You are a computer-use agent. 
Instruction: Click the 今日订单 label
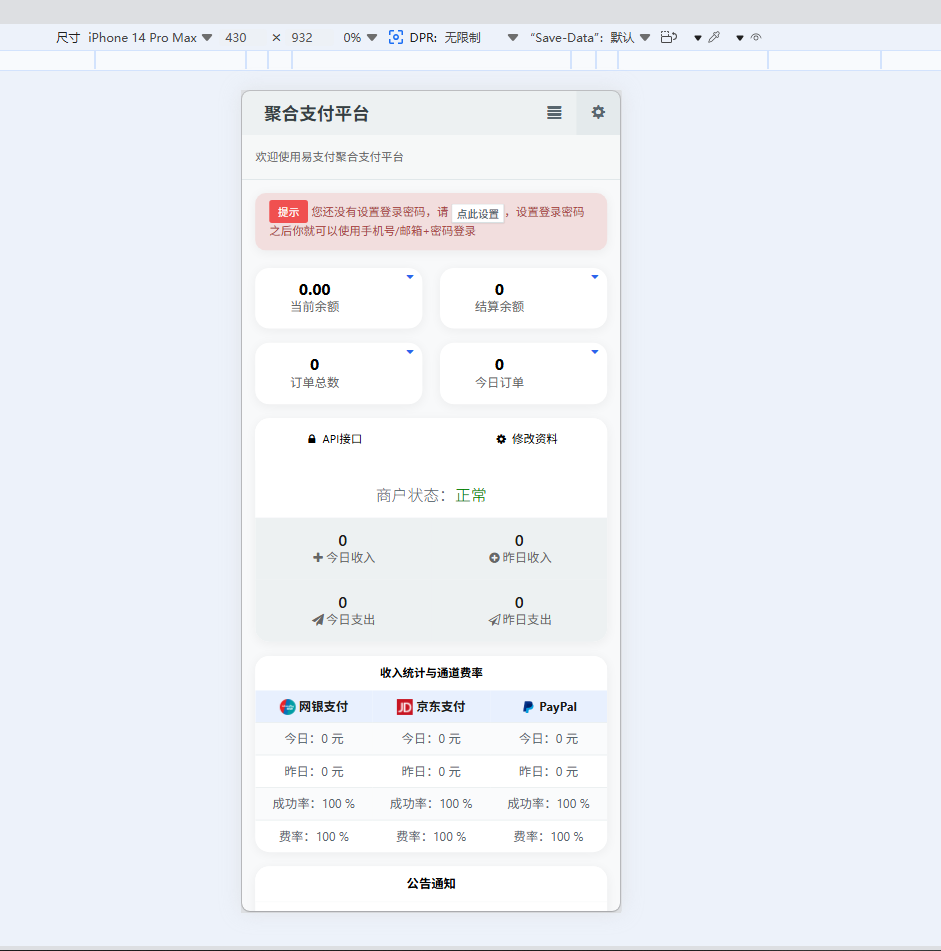(500, 383)
